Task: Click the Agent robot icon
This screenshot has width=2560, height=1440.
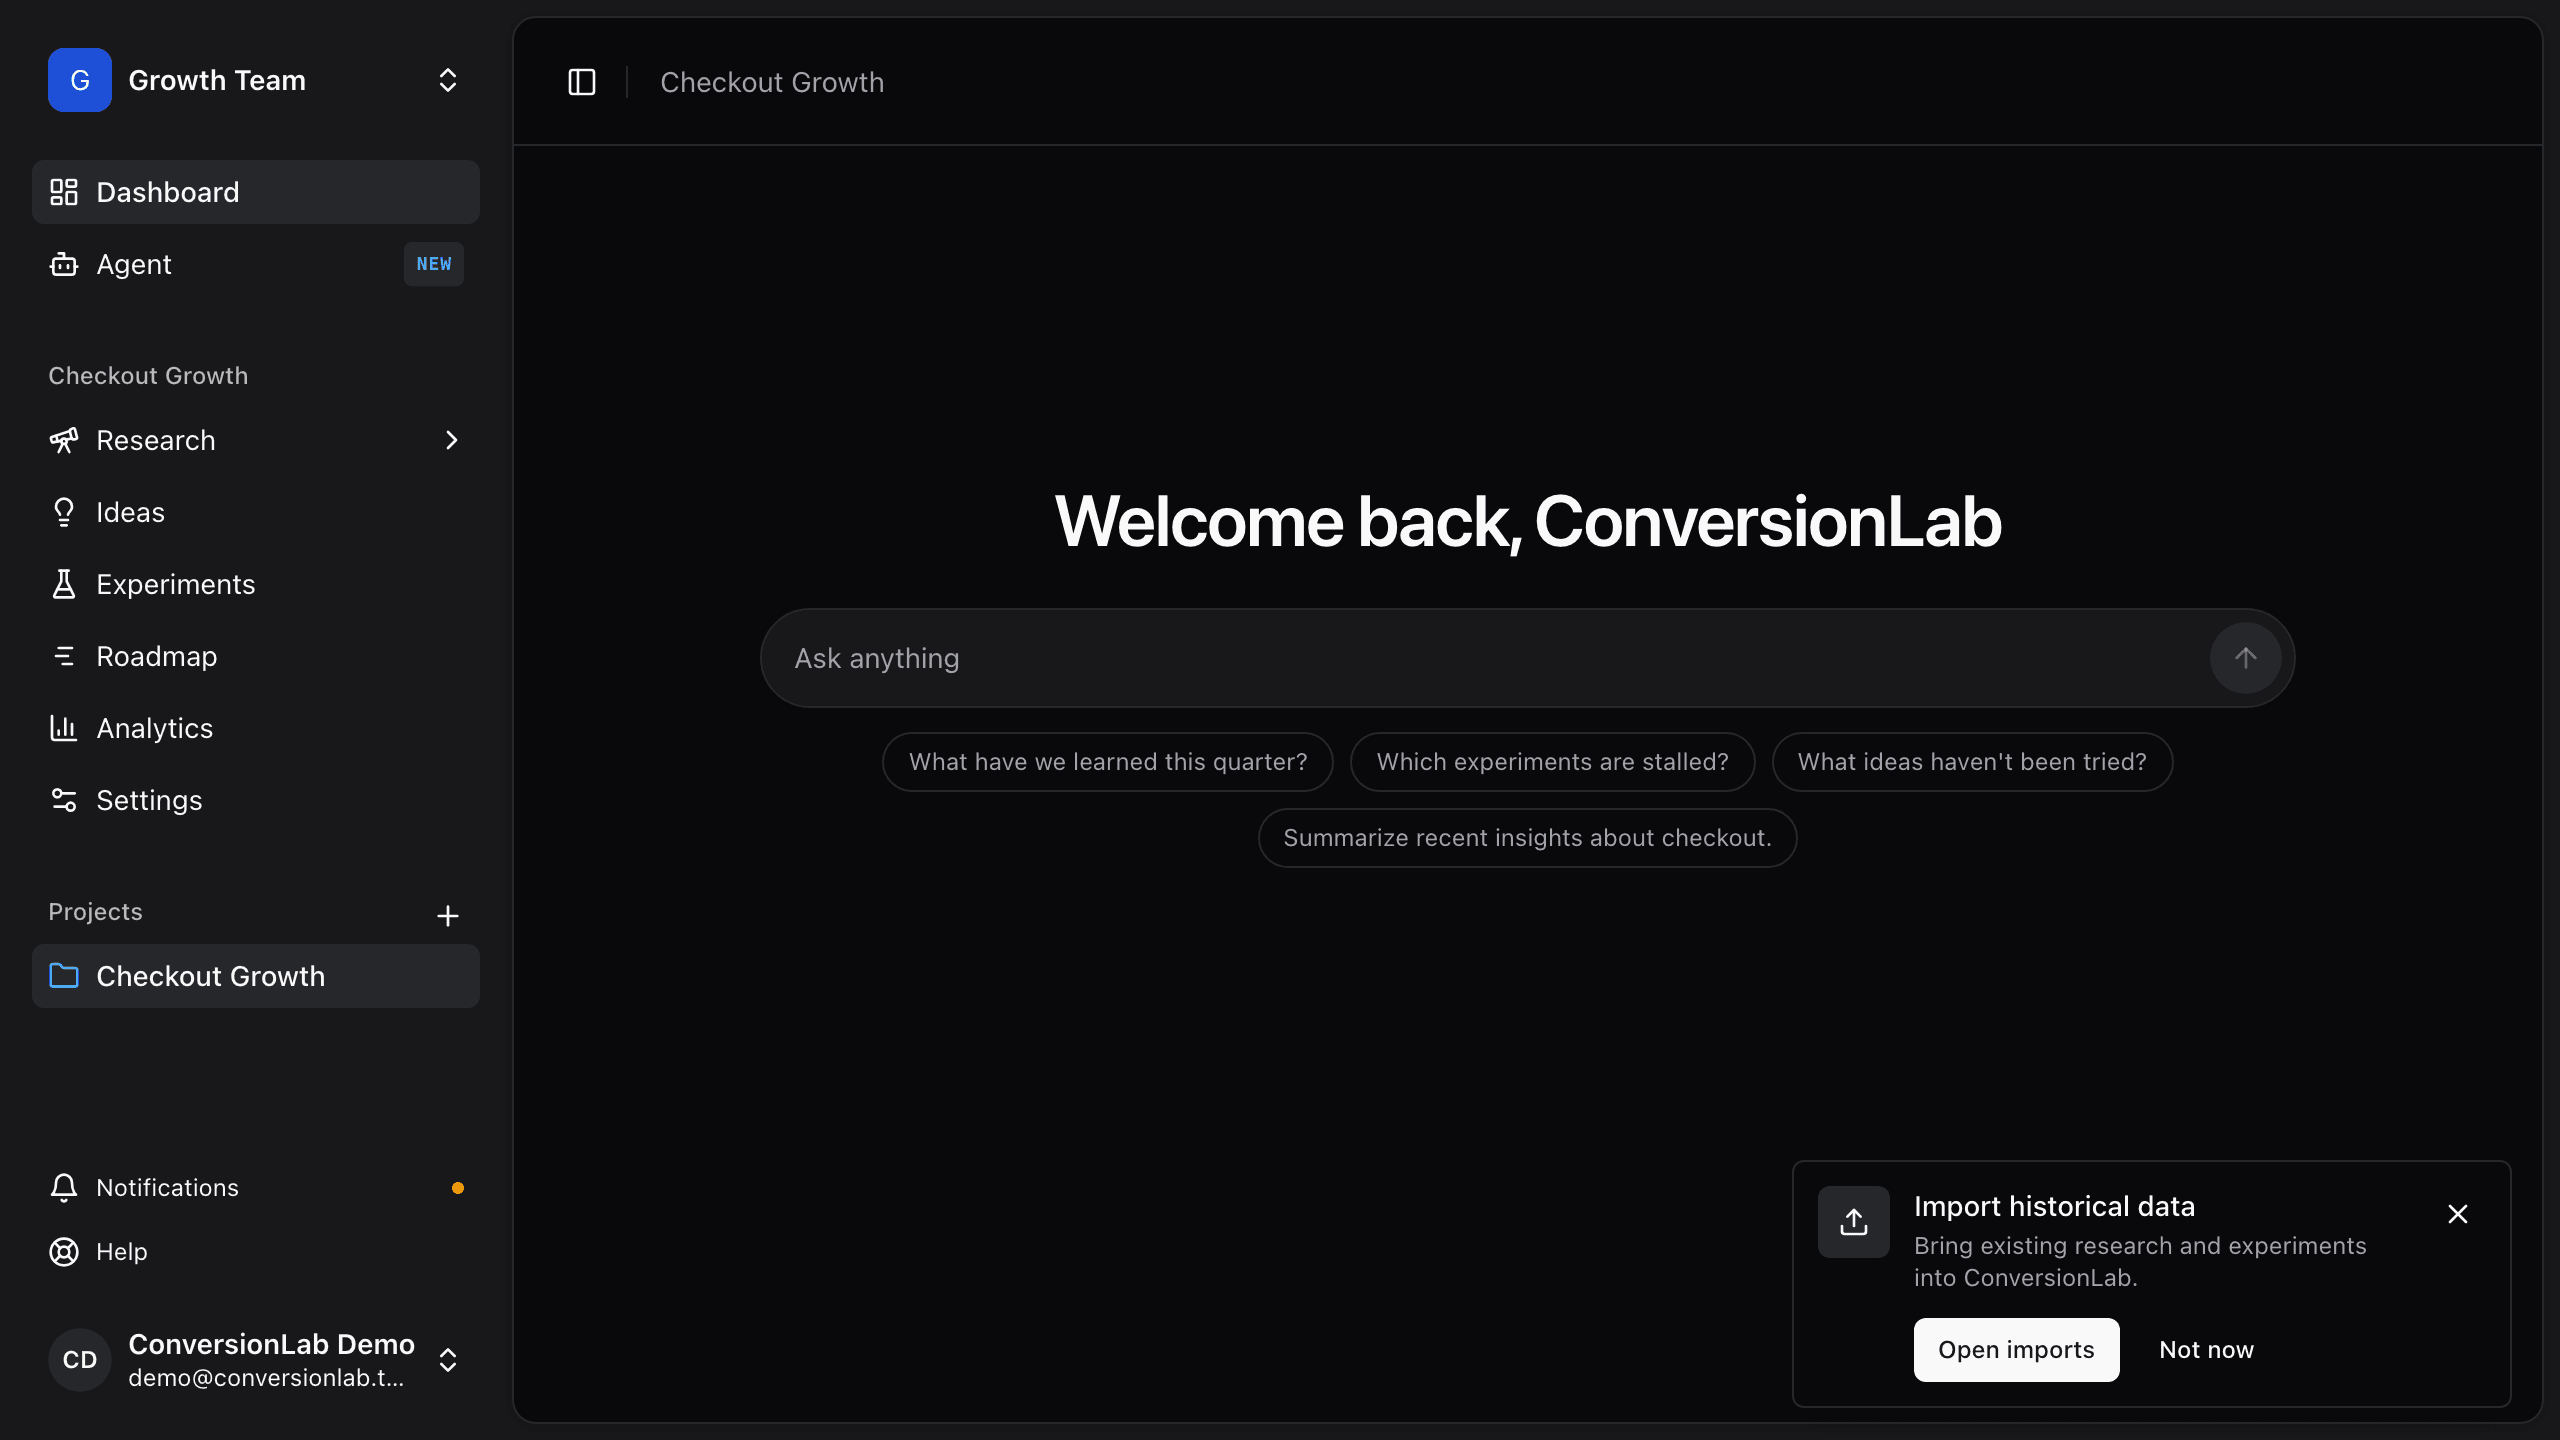Action: click(64, 264)
